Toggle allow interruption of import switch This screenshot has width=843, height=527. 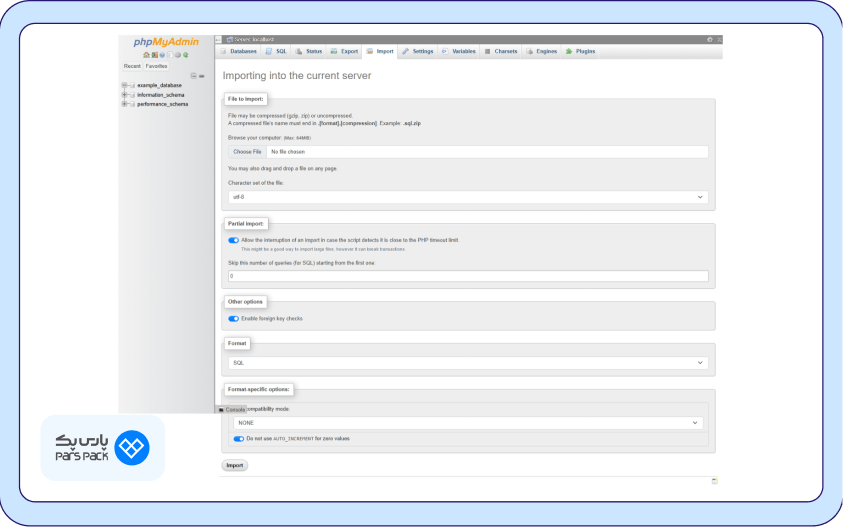(x=233, y=240)
